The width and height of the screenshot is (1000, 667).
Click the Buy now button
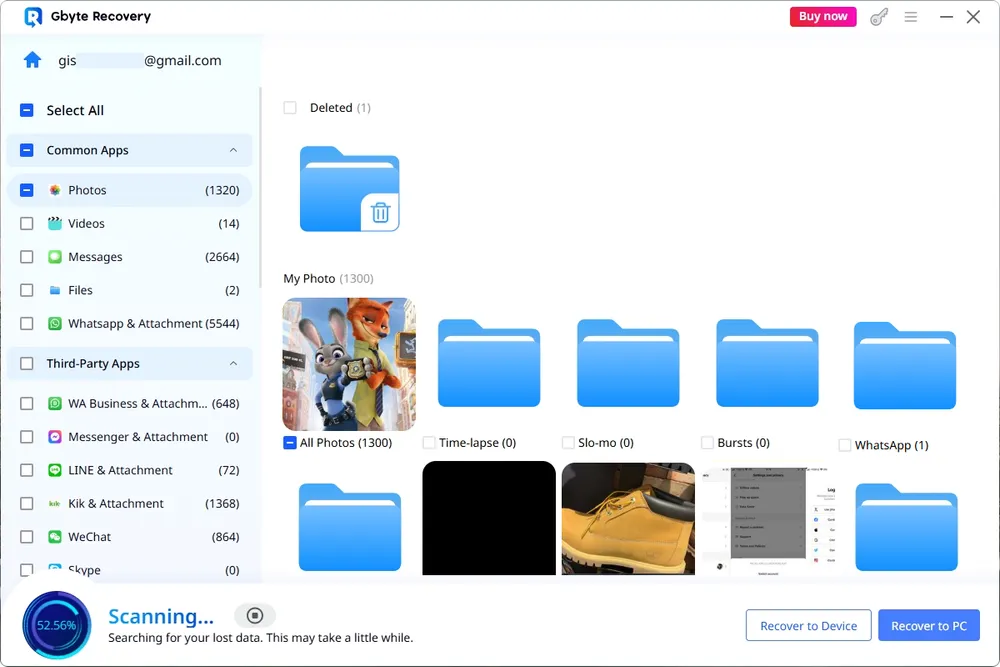[x=822, y=16]
